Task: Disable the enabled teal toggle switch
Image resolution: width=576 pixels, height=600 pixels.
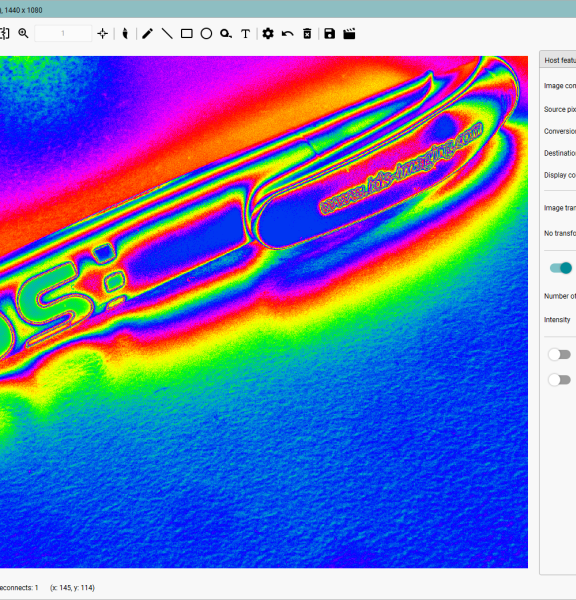Action: [561, 268]
